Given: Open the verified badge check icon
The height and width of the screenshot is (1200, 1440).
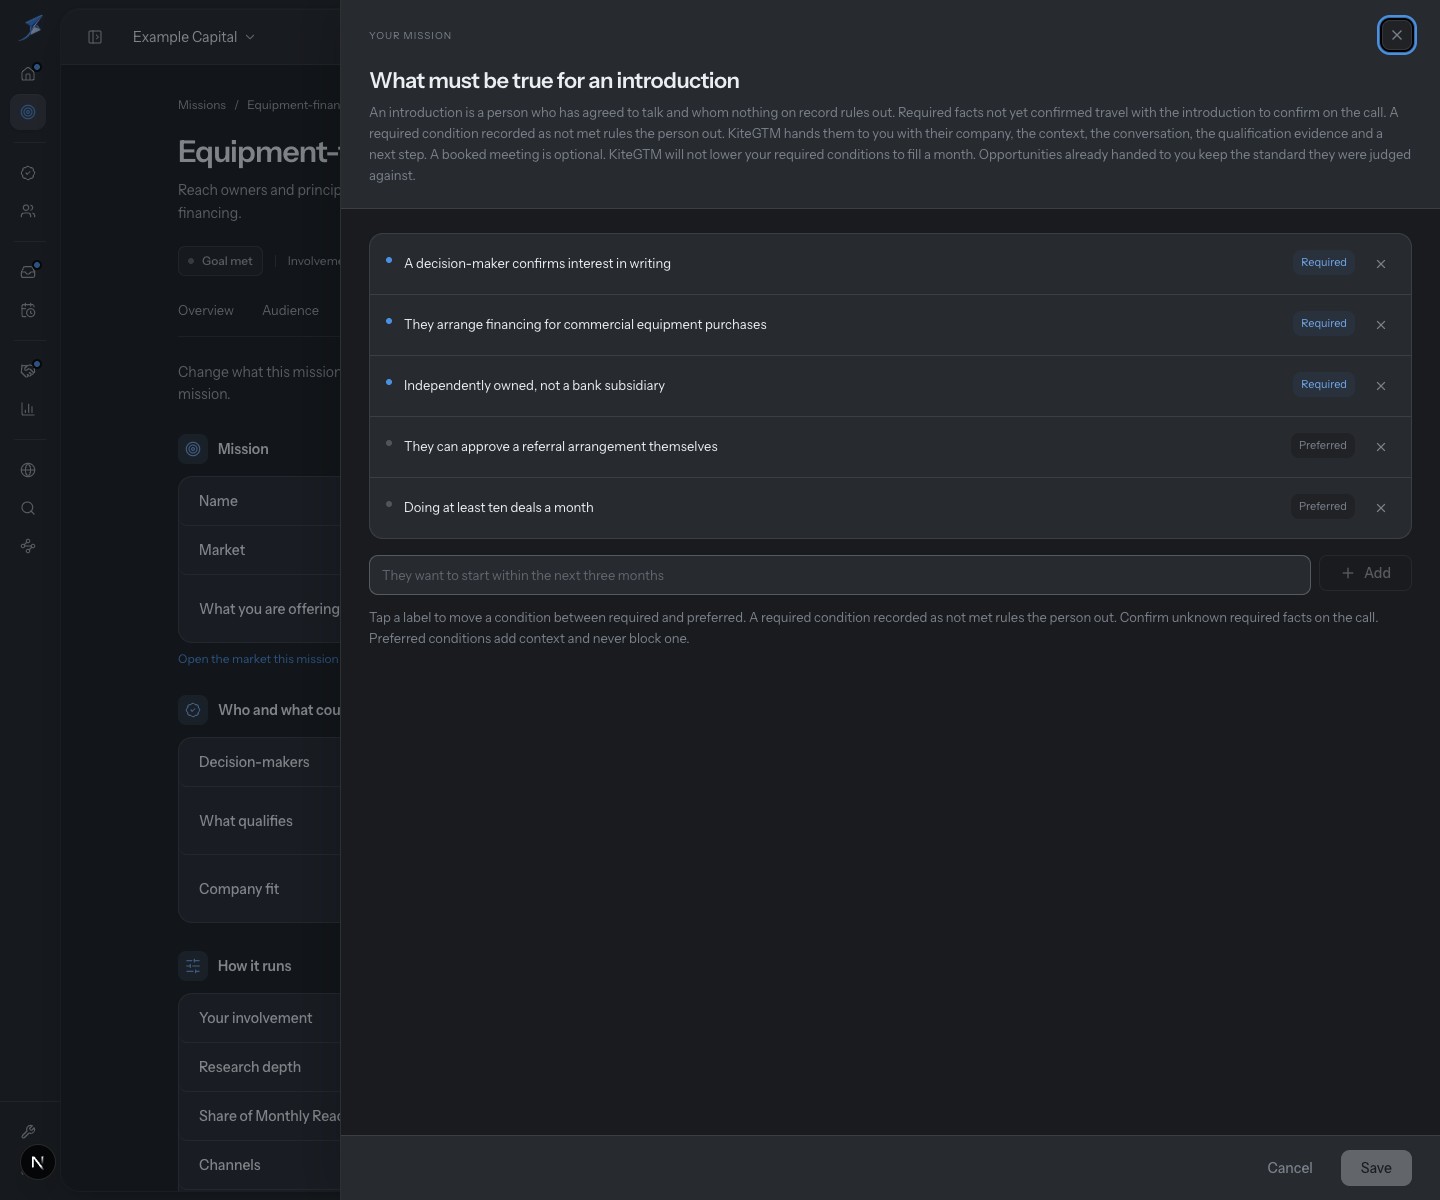Looking at the screenshot, I should (x=28, y=173).
